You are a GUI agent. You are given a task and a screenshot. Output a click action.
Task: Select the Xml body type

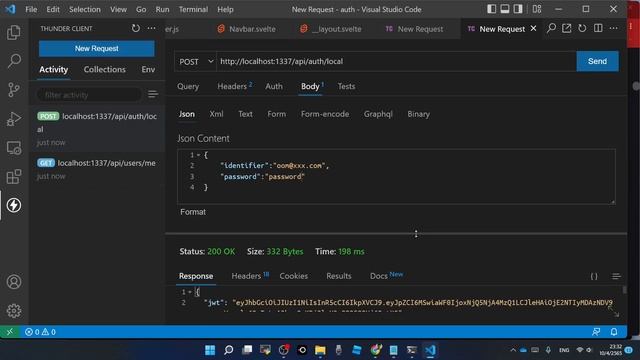[x=216, y=114]
